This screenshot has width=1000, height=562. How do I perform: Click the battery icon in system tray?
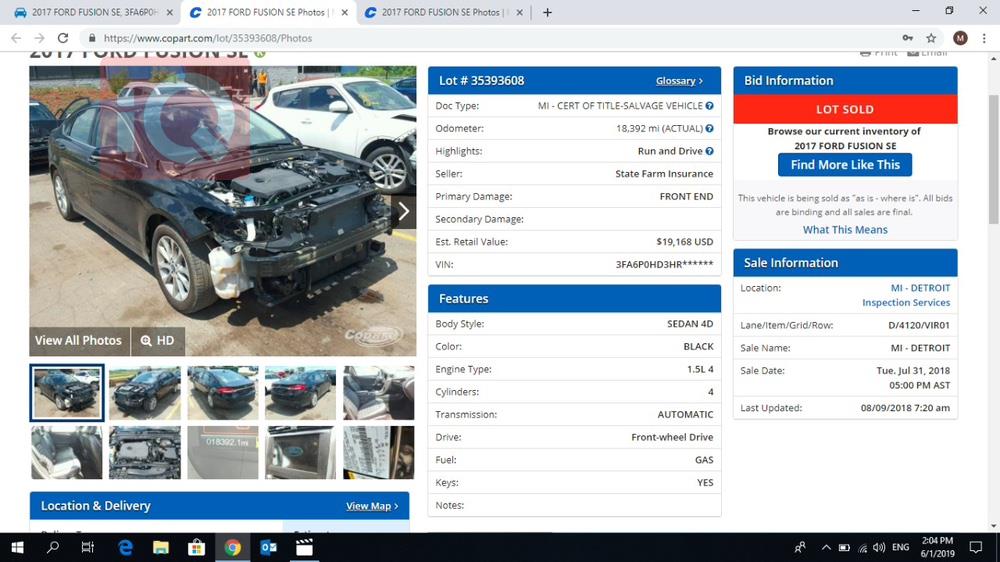pos(844,547)
